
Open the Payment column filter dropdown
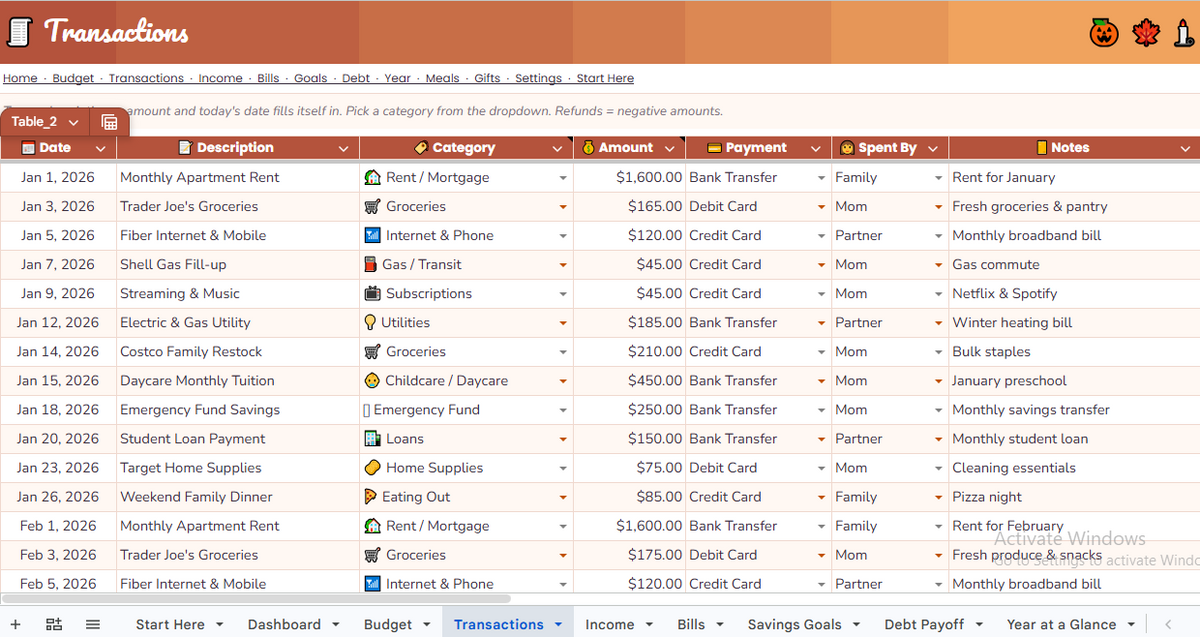click(816, 148)
